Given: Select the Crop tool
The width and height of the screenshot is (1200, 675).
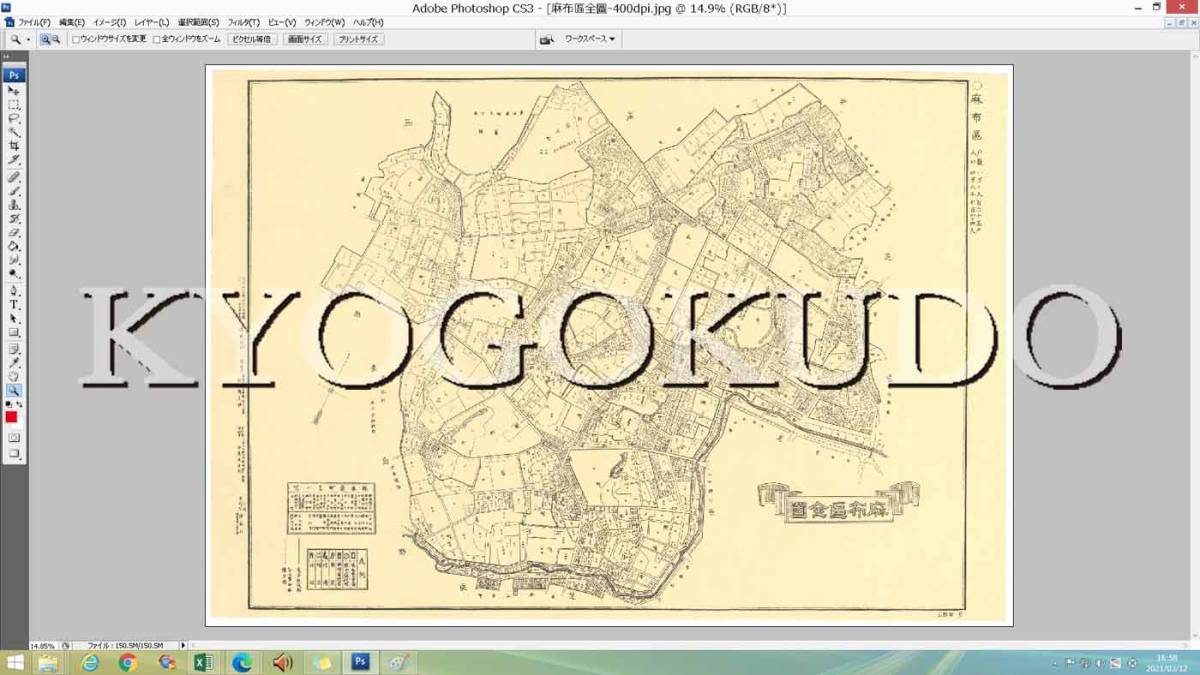Looking at the screenshot, I should pos(14,146).
